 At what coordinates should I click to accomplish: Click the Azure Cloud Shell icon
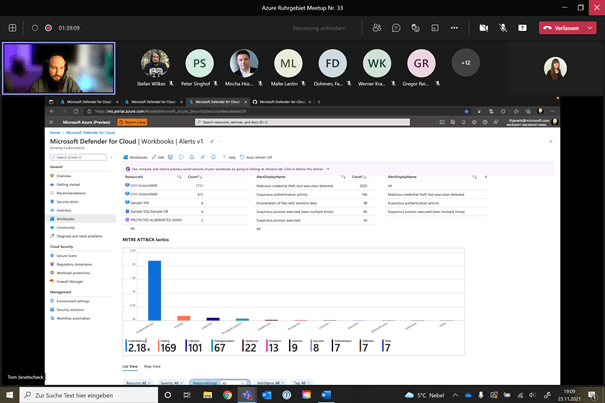[442, 122]
